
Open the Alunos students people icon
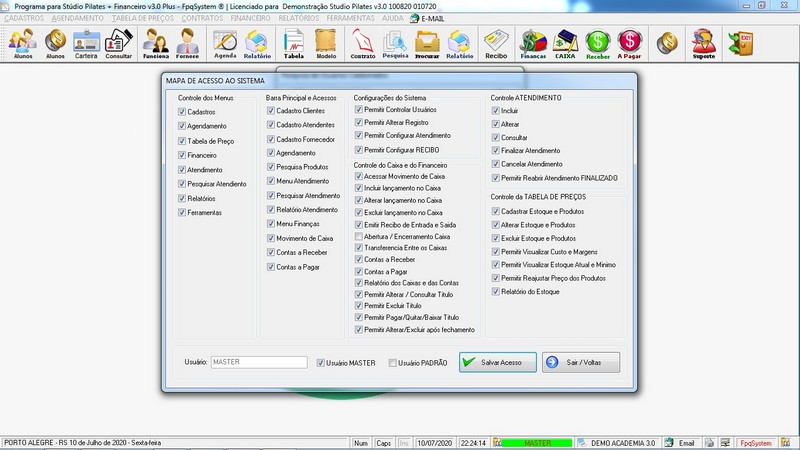[x=23, y=44]
